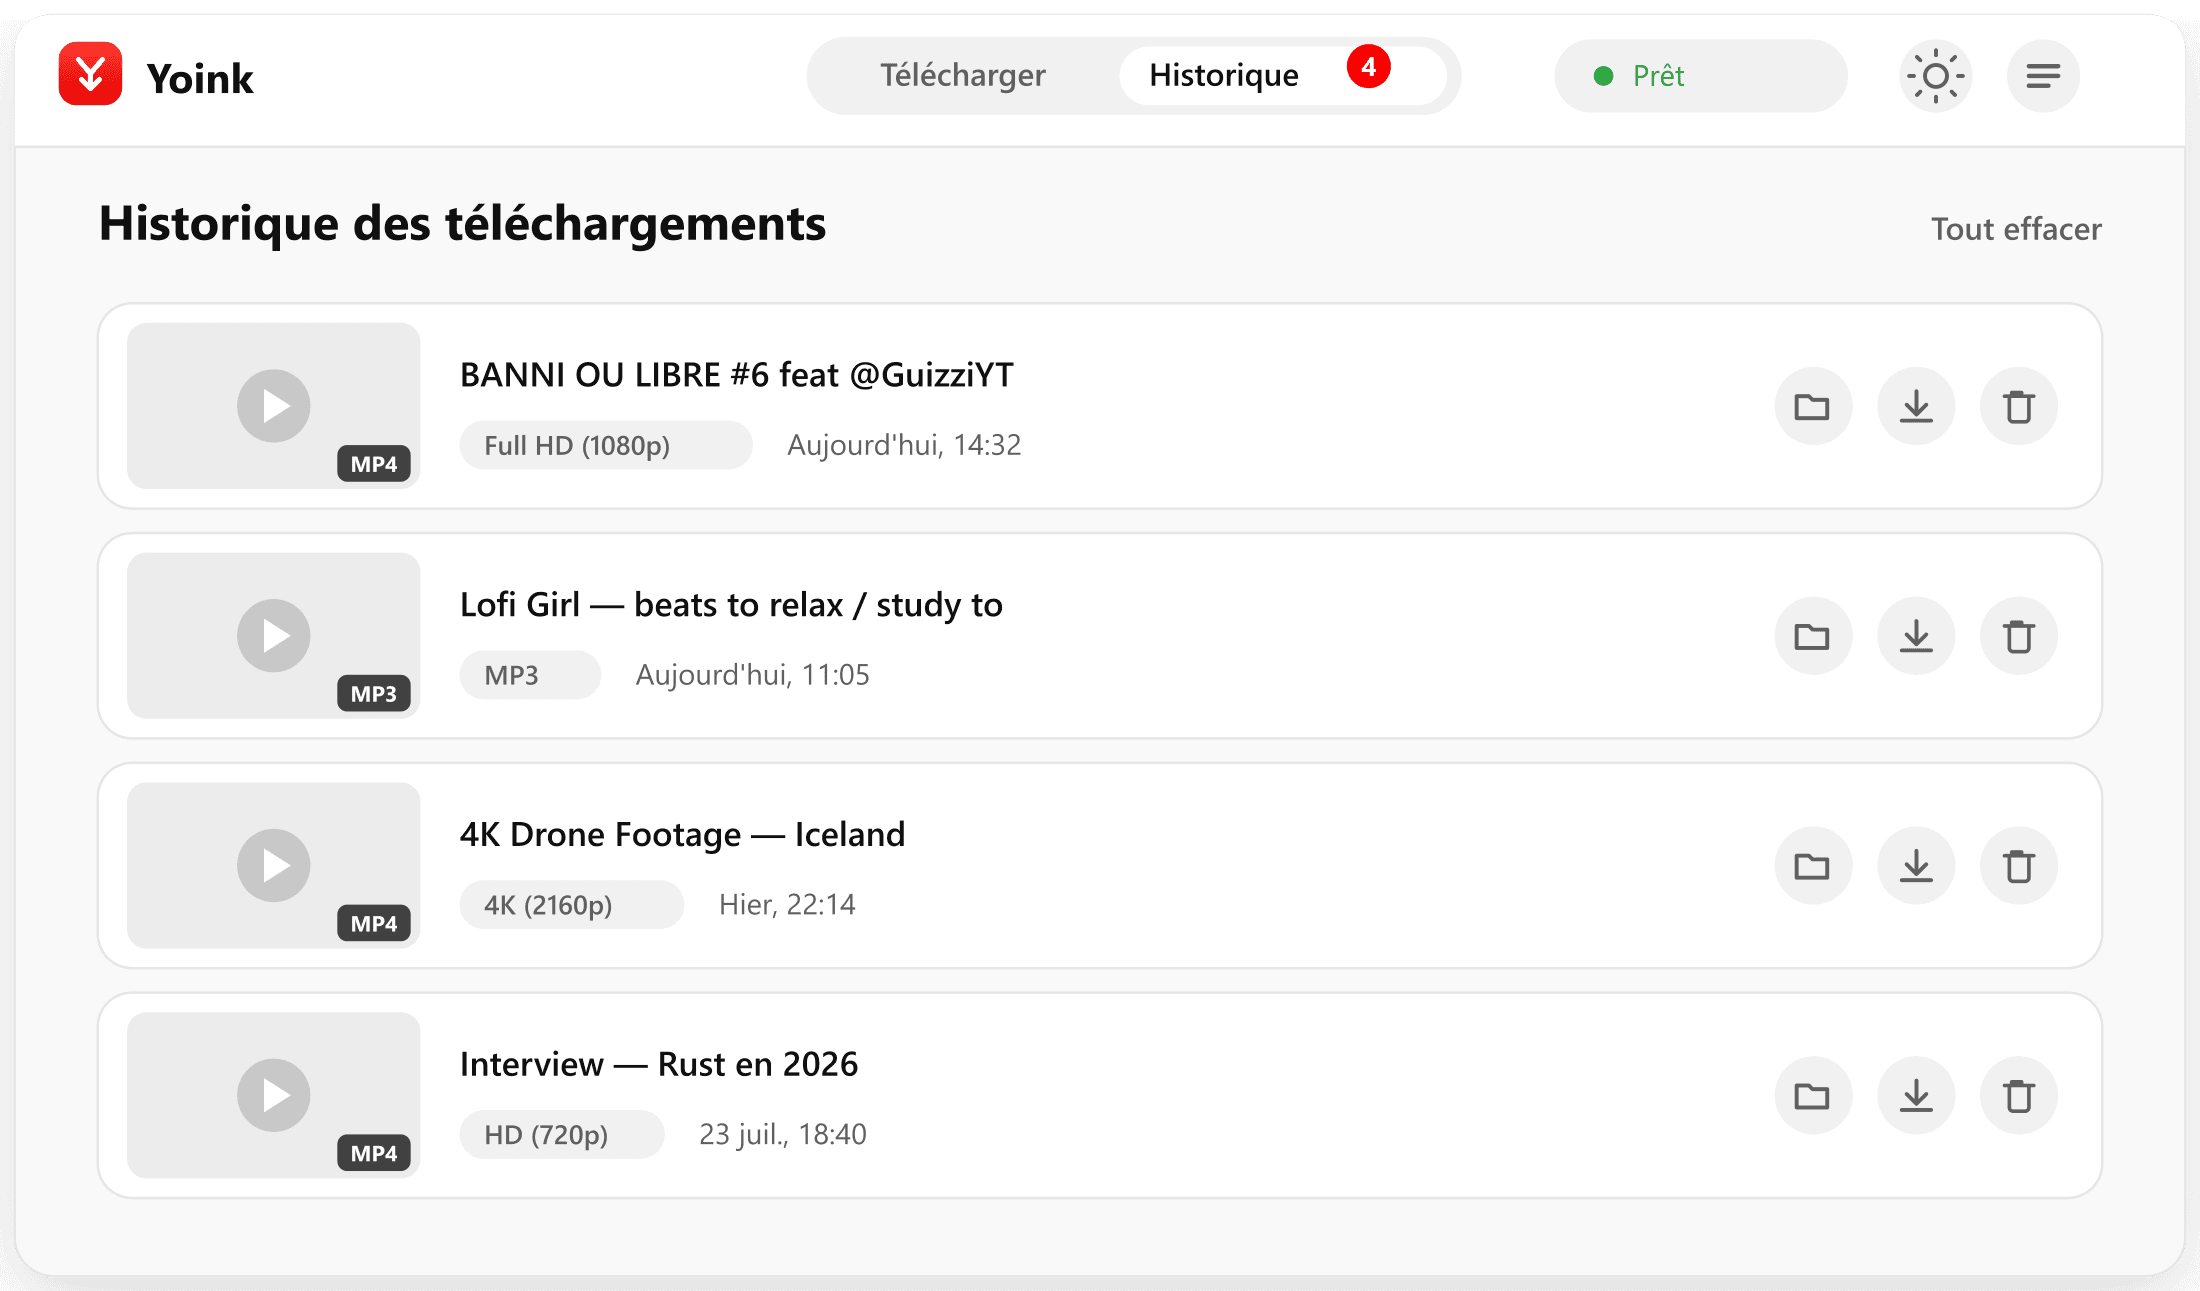Delete Interview — Rust en 2026 entry

pos(2019,1096)
